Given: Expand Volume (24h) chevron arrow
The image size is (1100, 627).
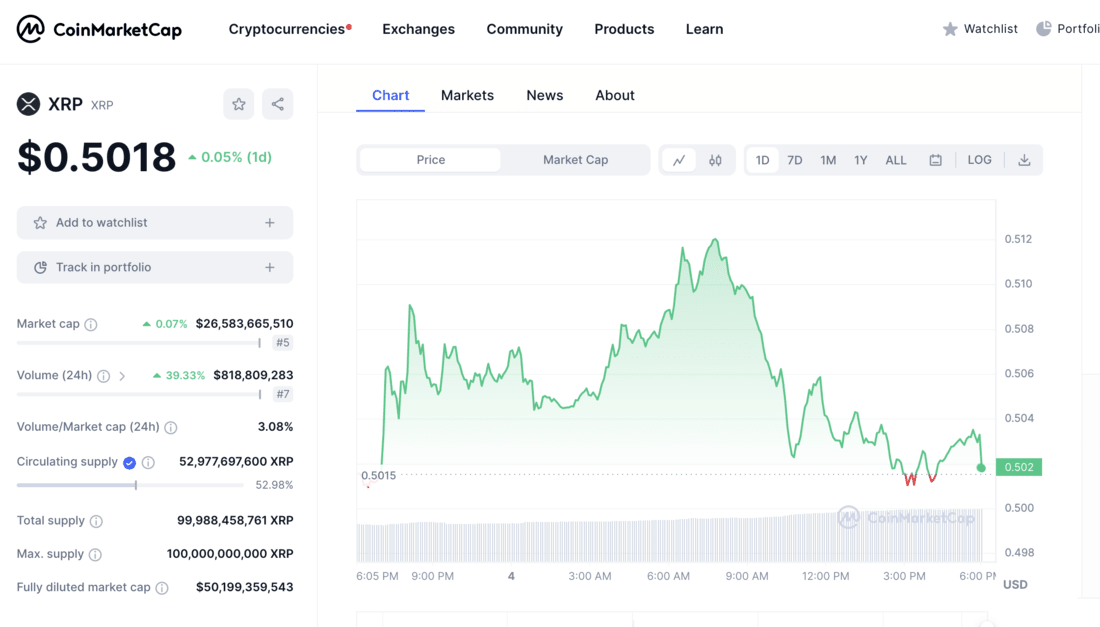Looking at the screenshot, I should coord(122,376).
